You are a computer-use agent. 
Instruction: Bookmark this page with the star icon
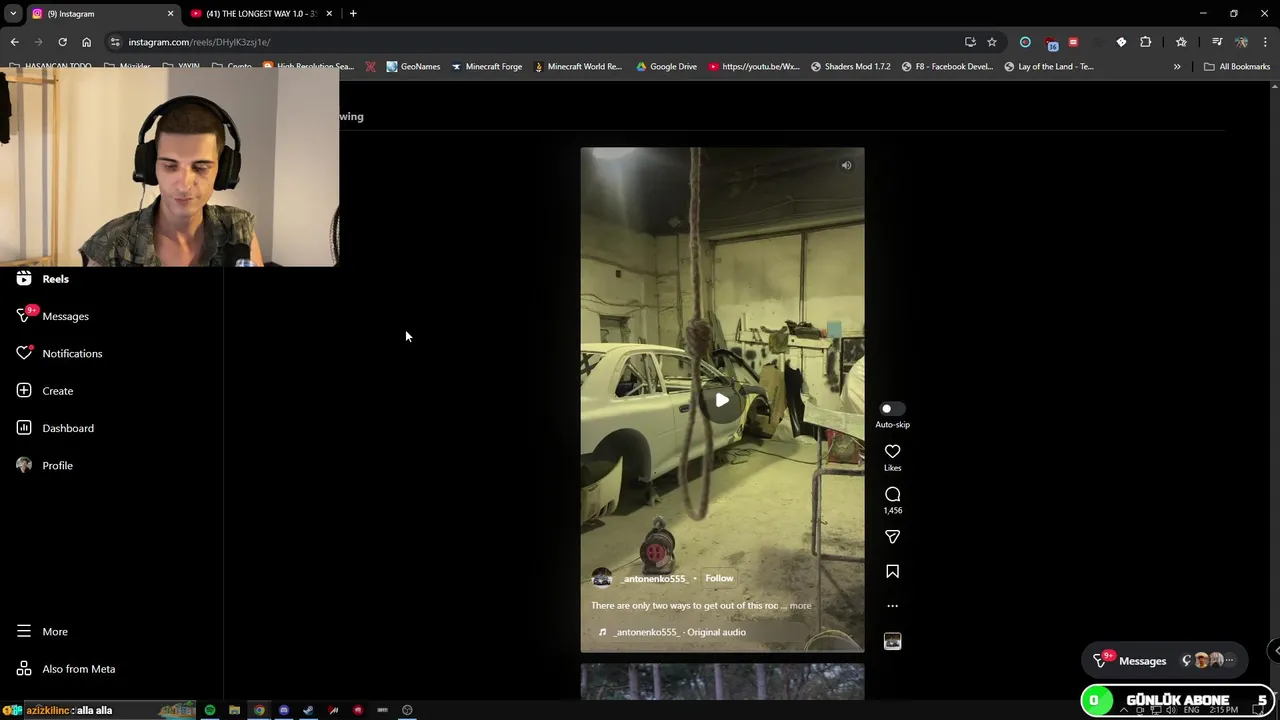[992, 42]
